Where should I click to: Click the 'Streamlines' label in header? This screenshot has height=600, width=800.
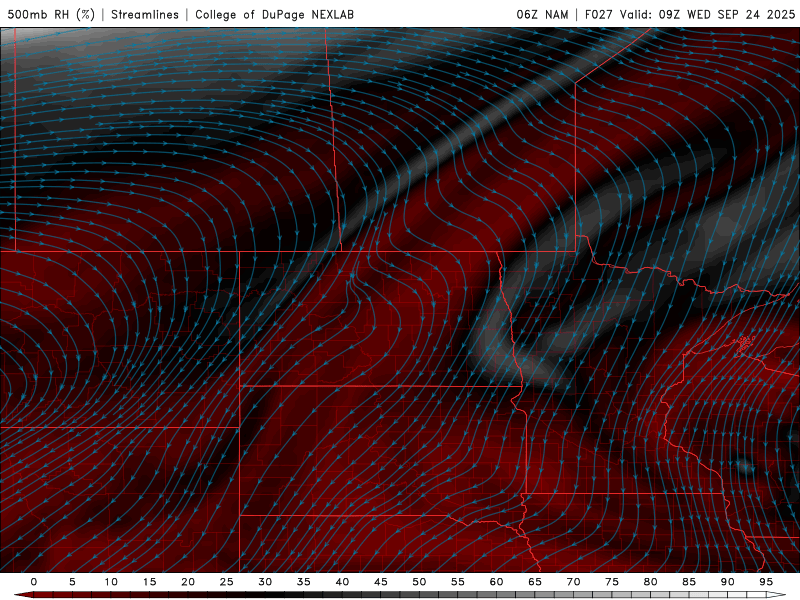click(145, 14)
